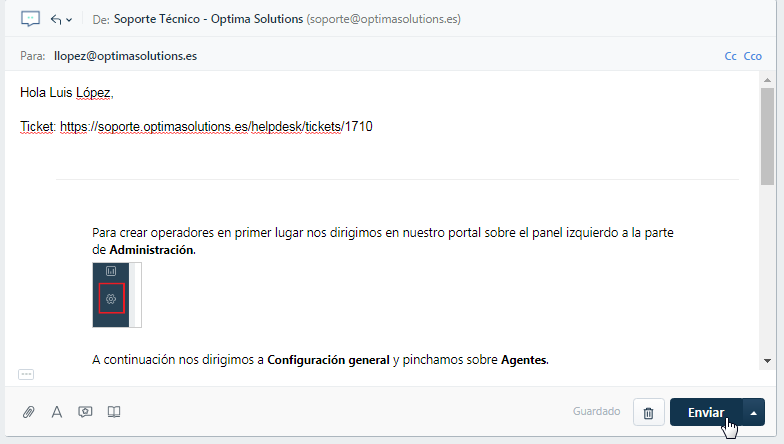The height and width of the screenshot is (444, 784).
Task: Click the vertical scrollbar thumb
Action: coord(767,135)
